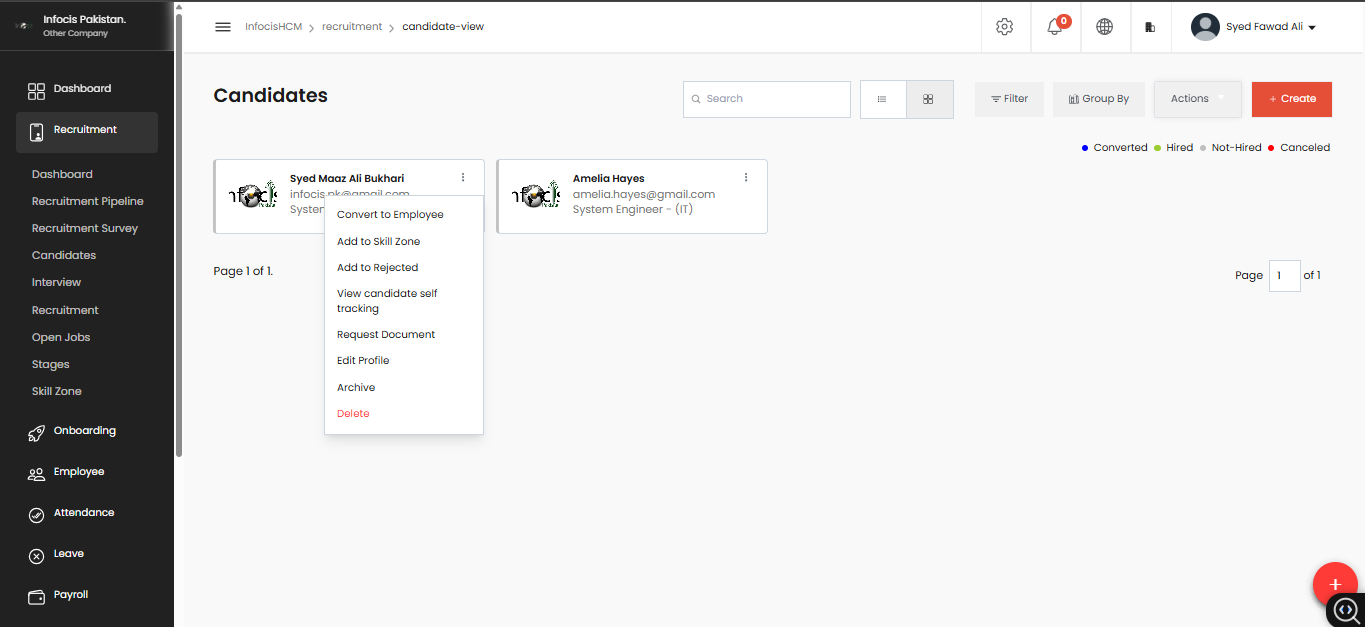This screenshot has height=627, width=1365.
Task: Open the settings gear icon
Action: coord(1004,27)
